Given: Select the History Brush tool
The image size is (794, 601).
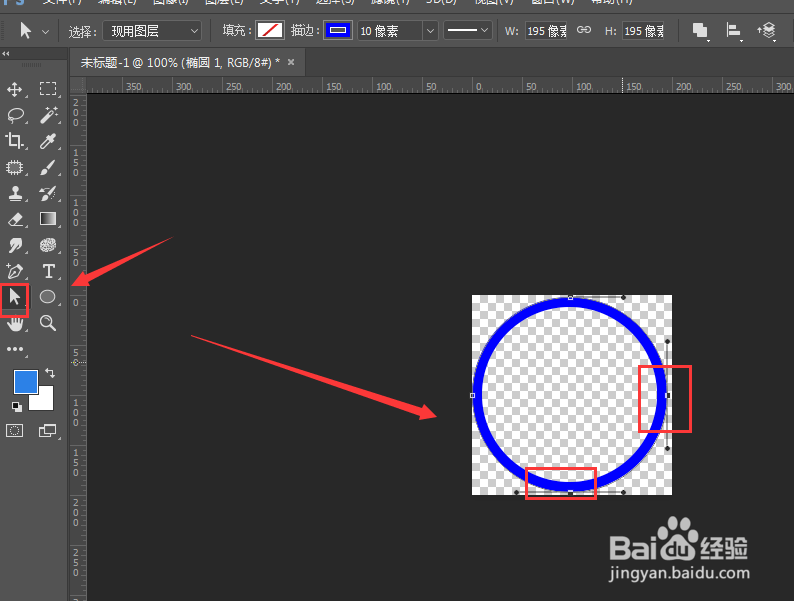Looking at the screenshot, I should (48, 193).
